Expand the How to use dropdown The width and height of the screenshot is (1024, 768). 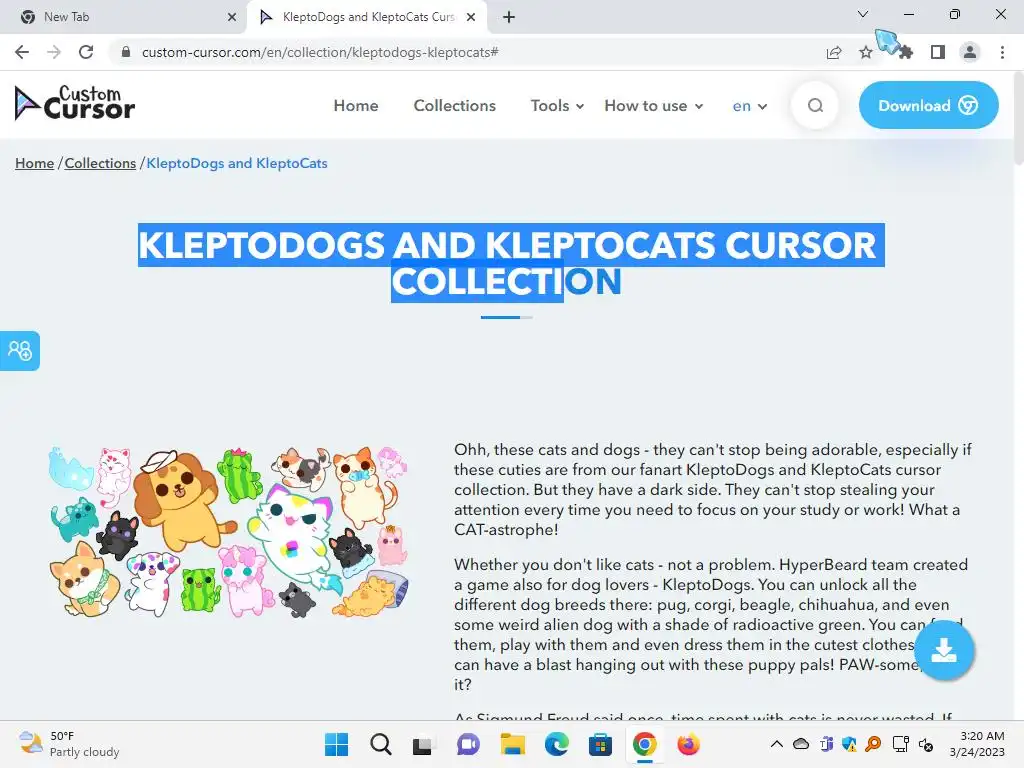[654, 105]
